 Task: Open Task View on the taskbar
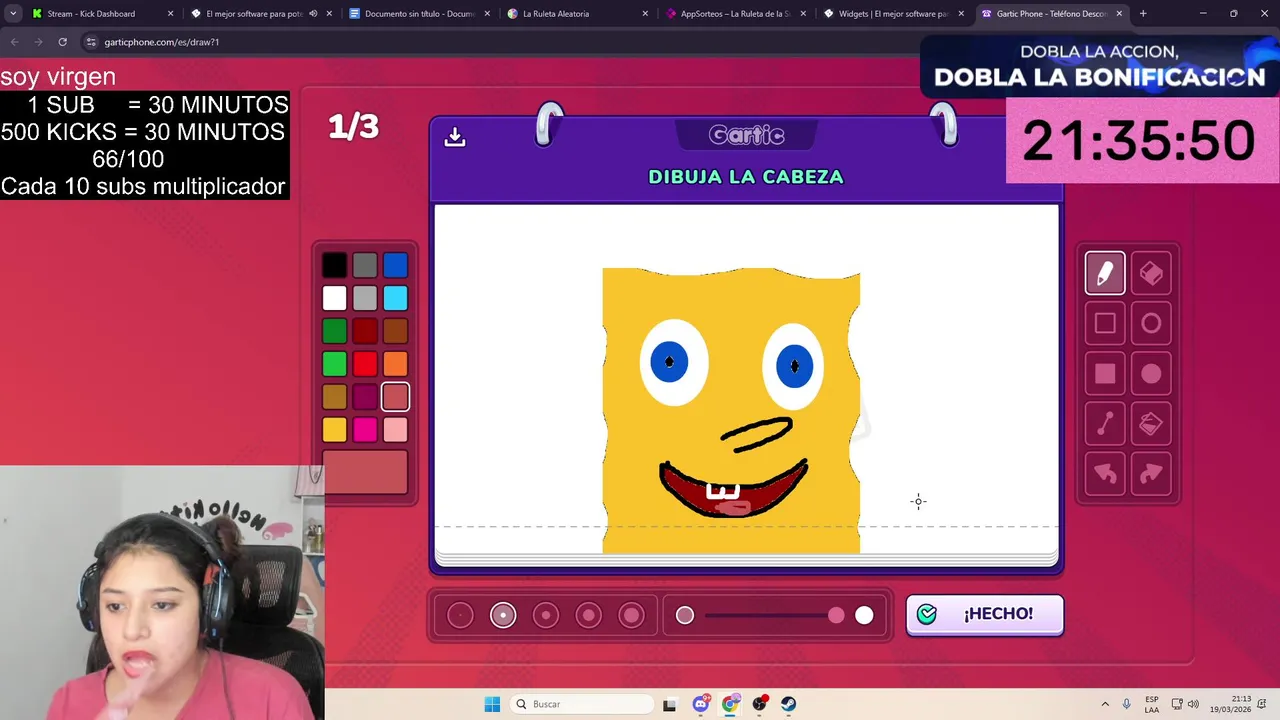pos(669,704)
